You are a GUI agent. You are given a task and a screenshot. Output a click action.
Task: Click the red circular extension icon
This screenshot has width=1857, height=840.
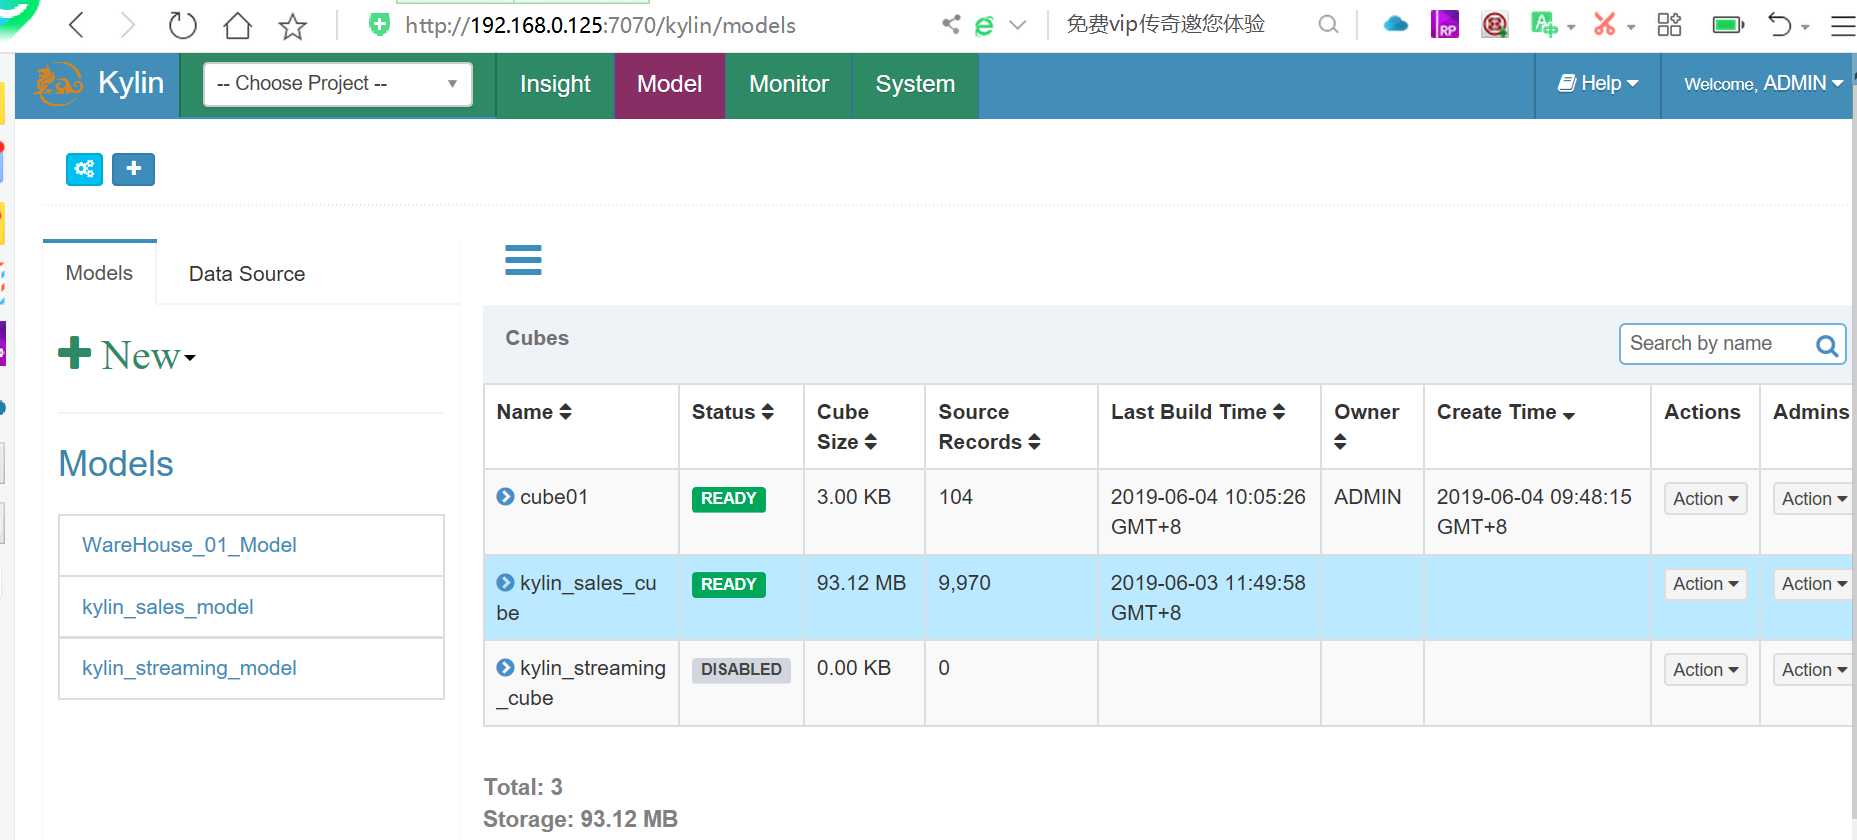click(1495, 24)
